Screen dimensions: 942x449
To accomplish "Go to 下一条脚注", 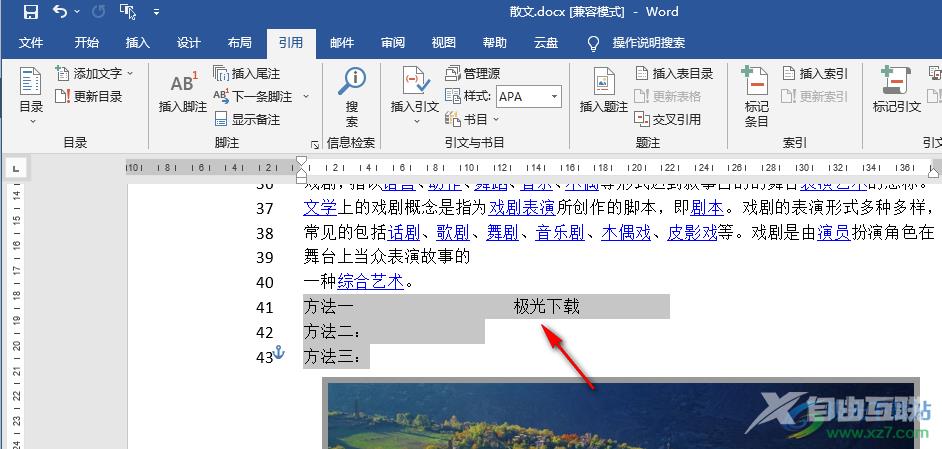I will 253,96.
